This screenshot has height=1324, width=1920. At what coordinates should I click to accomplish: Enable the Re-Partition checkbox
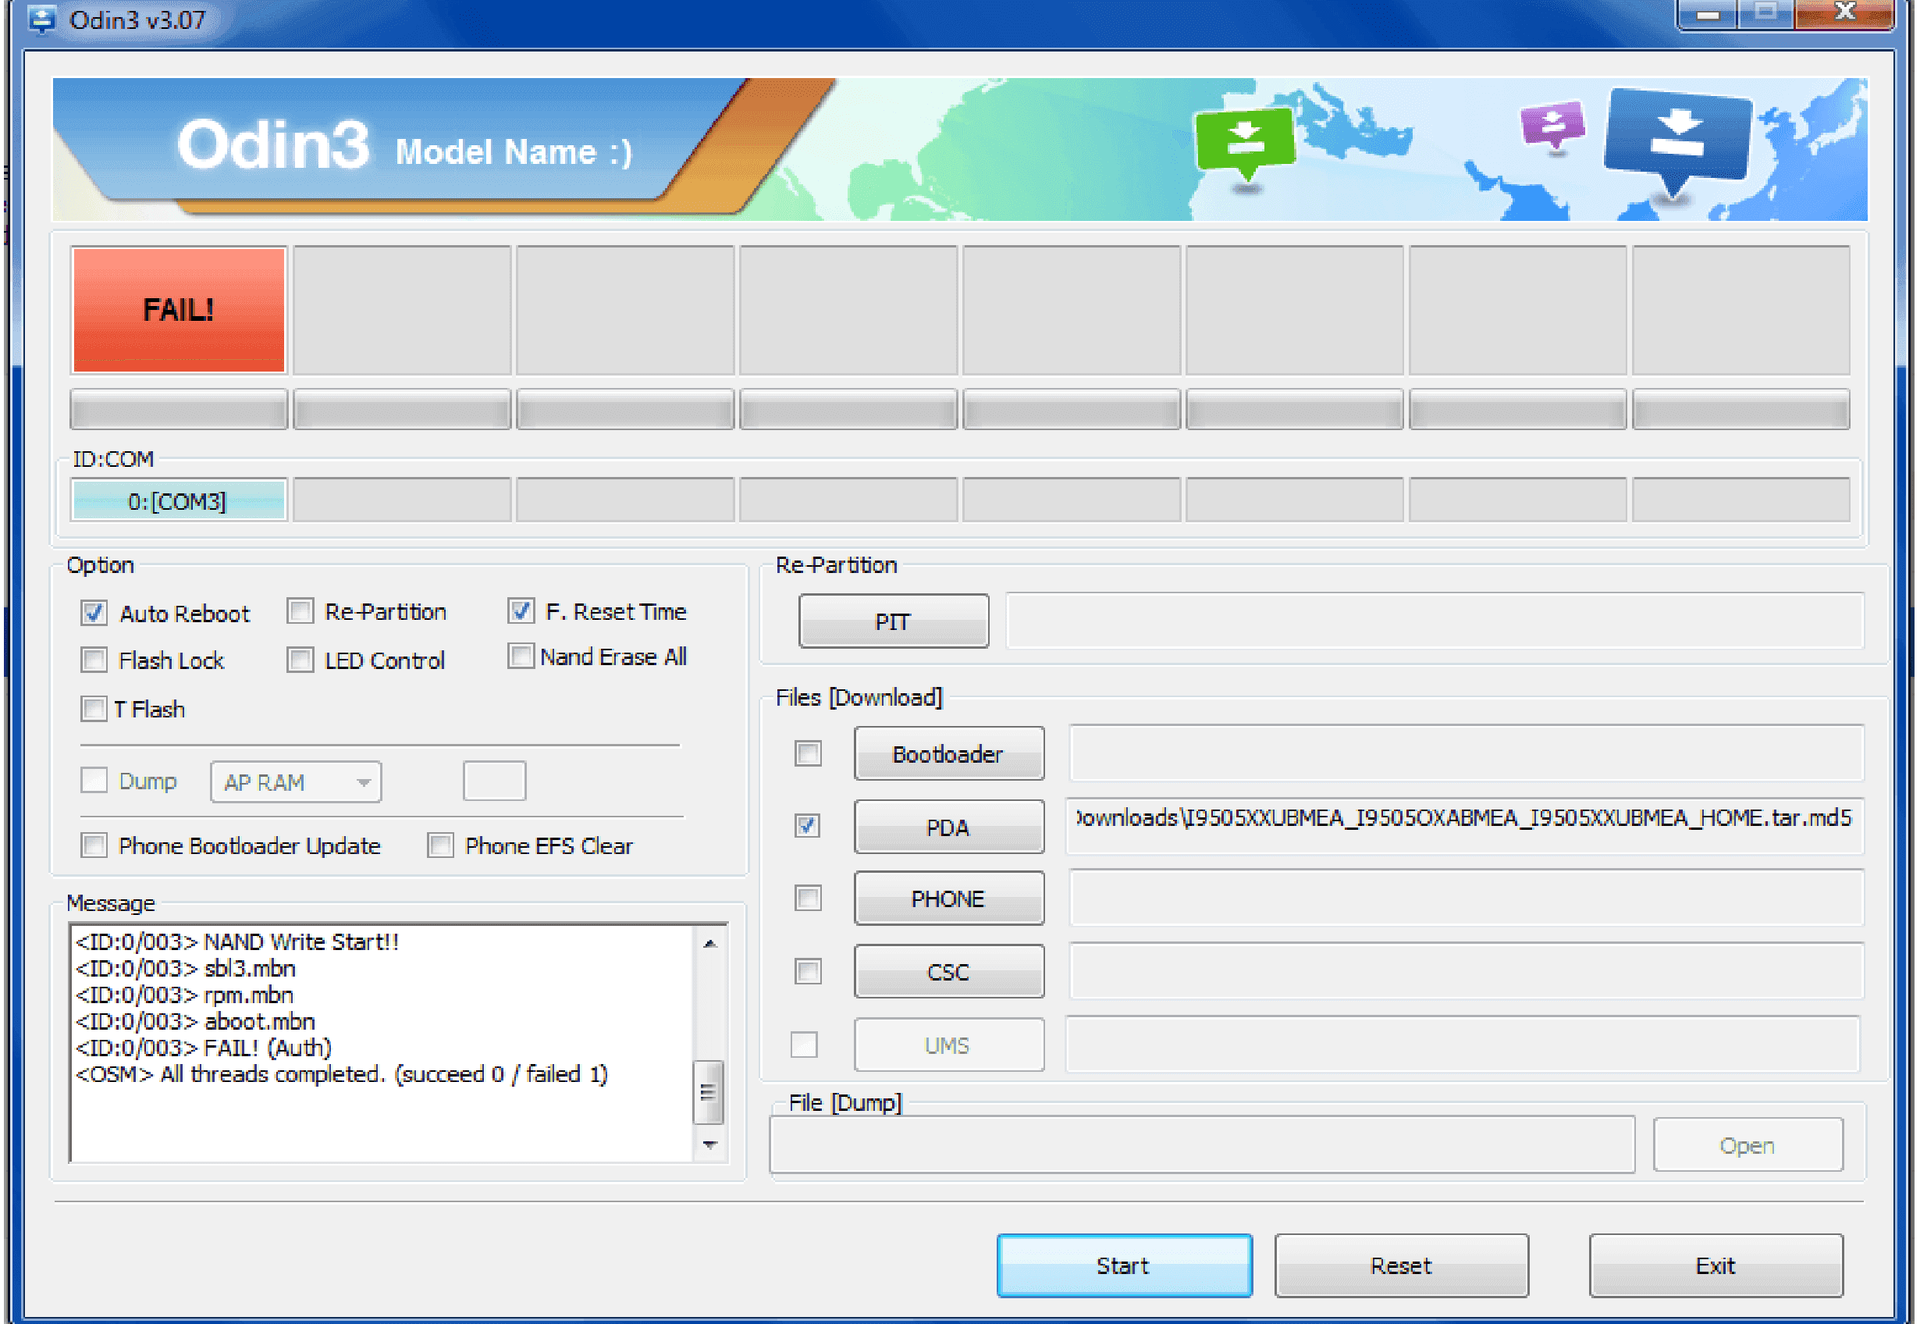click(300, 611)
